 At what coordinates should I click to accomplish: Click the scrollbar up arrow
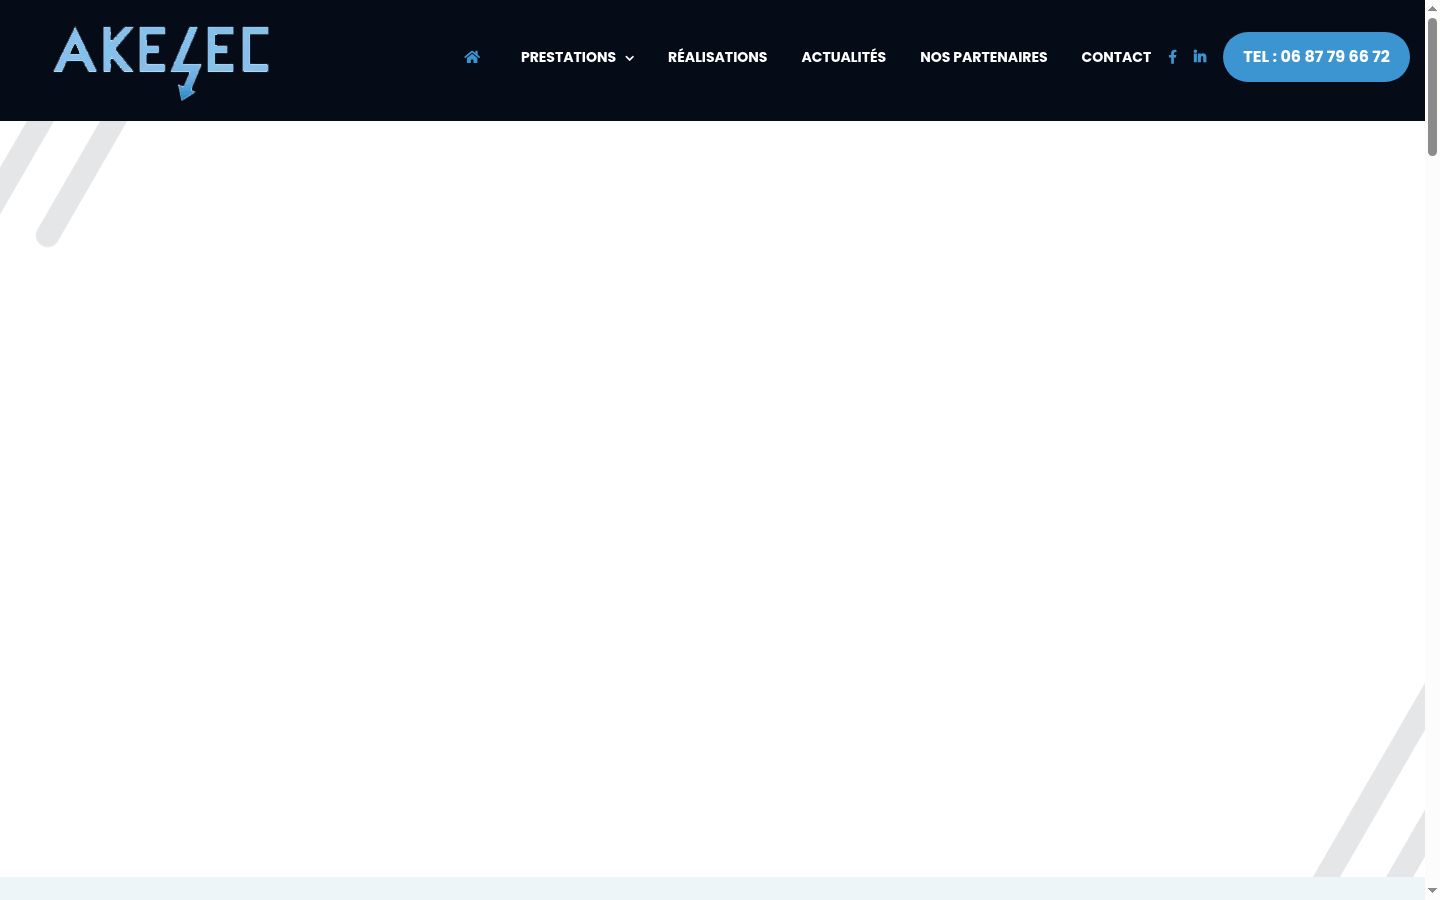coord(1432,8)
